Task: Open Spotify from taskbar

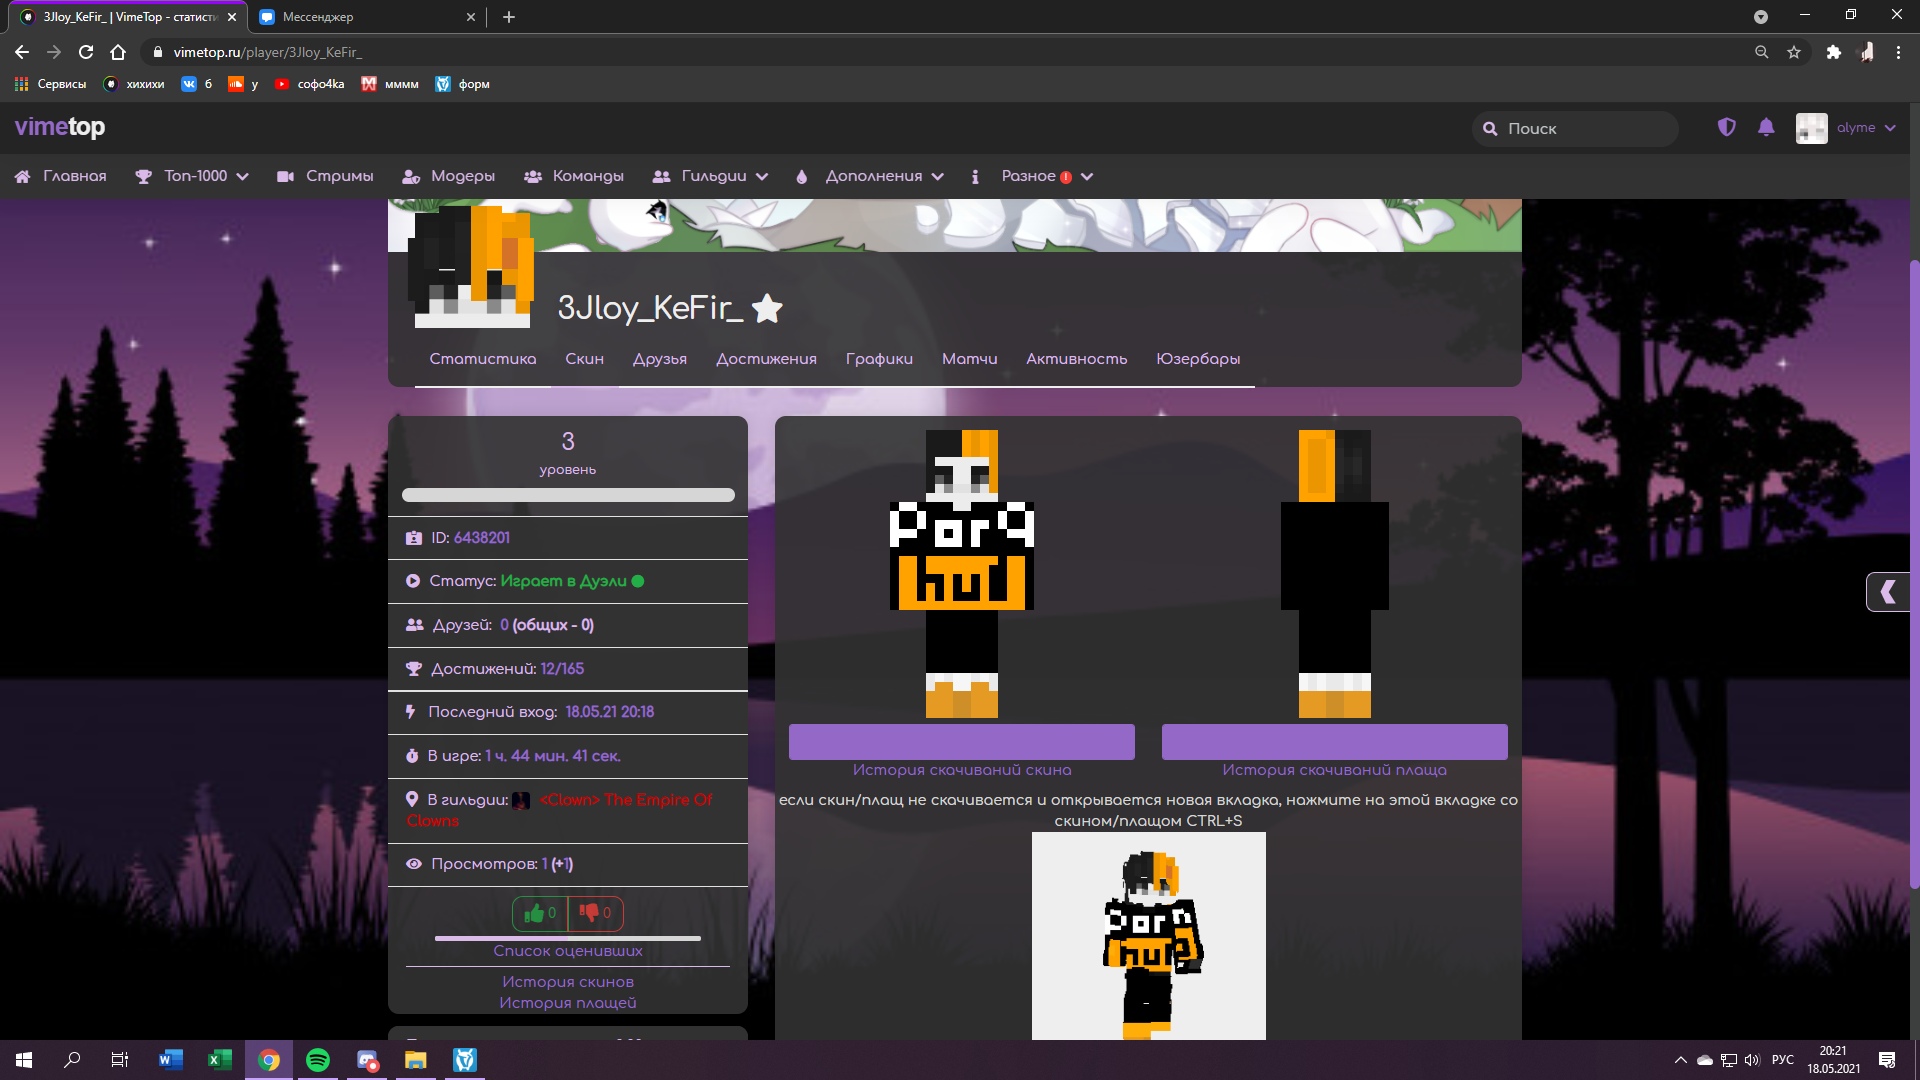Action: tap(318, 1060)
